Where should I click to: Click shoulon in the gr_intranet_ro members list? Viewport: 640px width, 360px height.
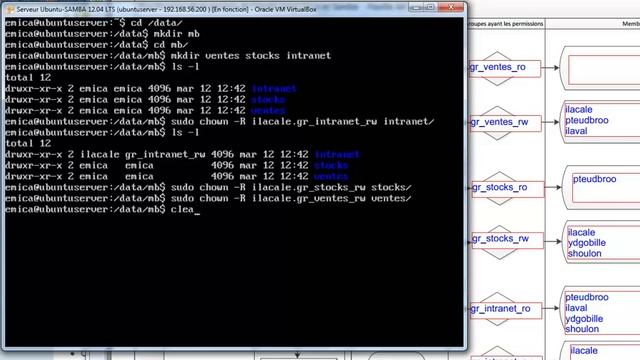(x=582, y=329)
